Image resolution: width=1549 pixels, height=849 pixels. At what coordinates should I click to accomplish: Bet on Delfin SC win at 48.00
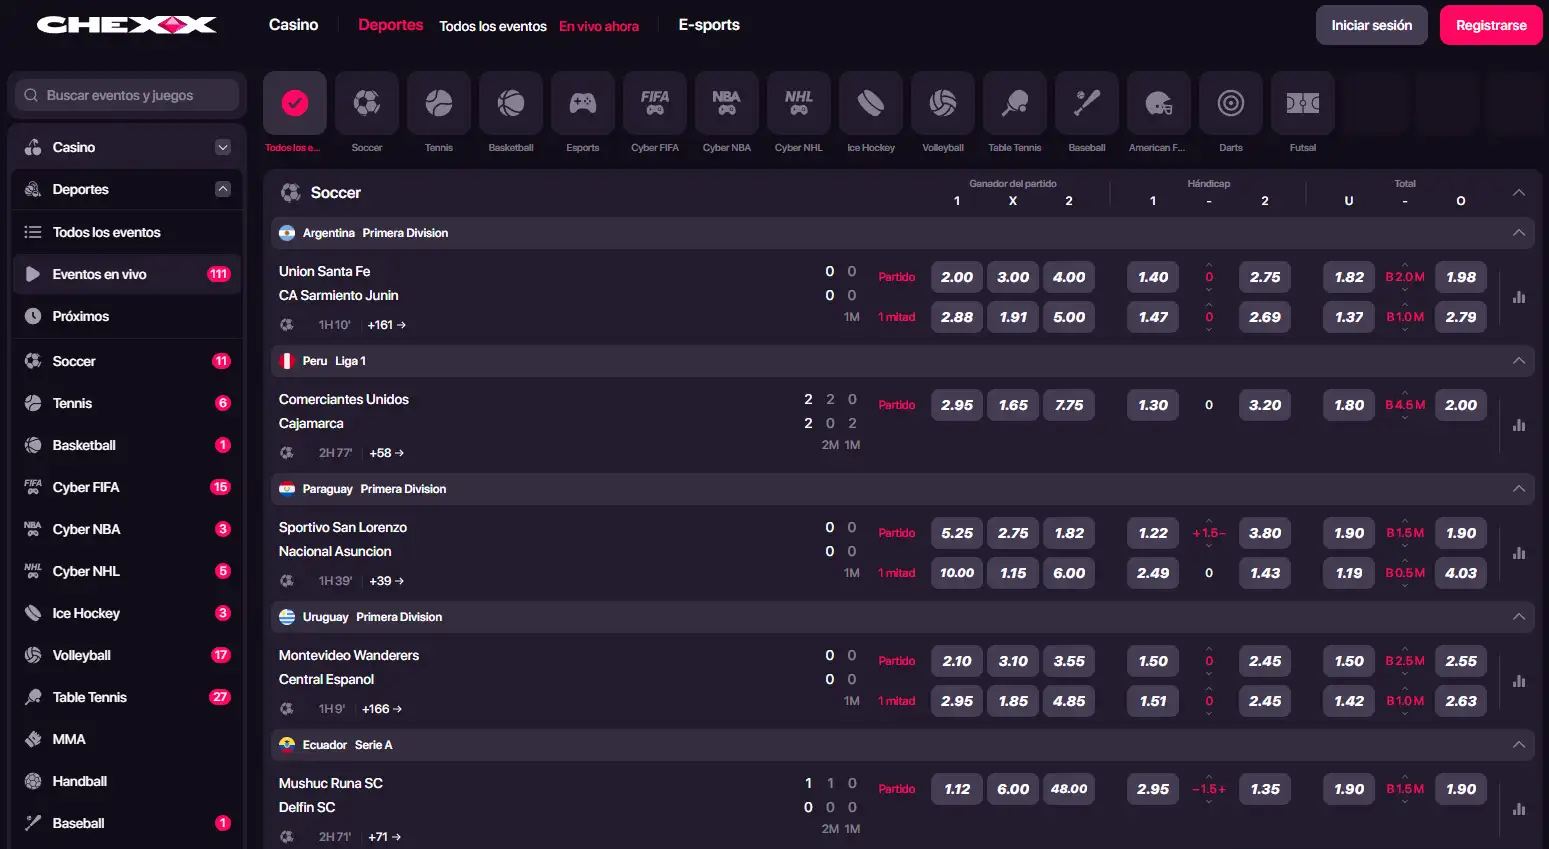tap(1069, 789)
